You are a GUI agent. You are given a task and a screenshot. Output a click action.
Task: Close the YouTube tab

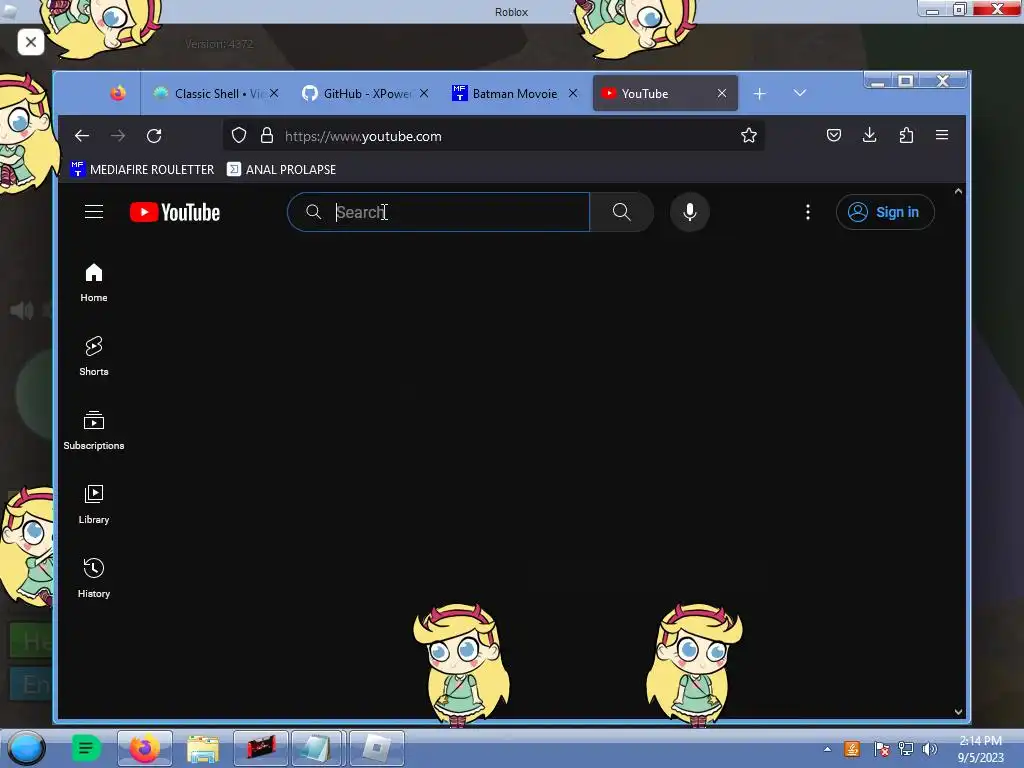pos(722,93)
